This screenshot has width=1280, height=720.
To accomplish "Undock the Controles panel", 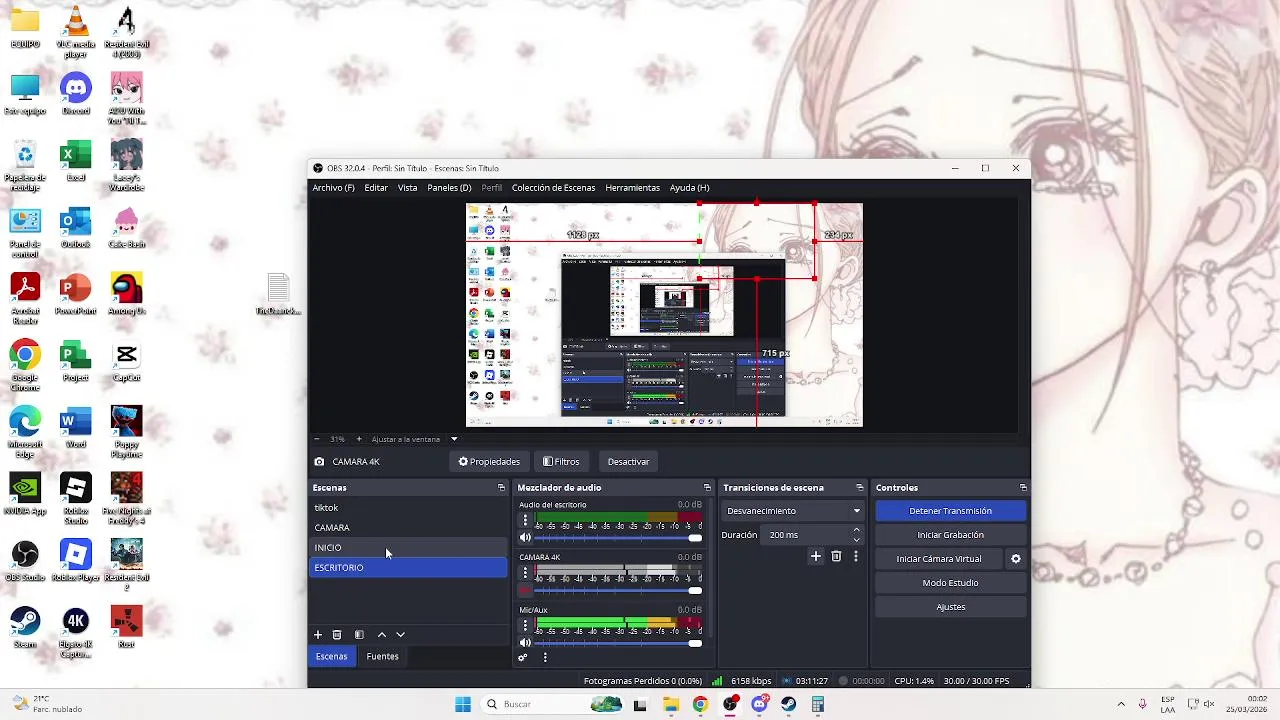I will pyautogui.click(x=1023, y=488).
